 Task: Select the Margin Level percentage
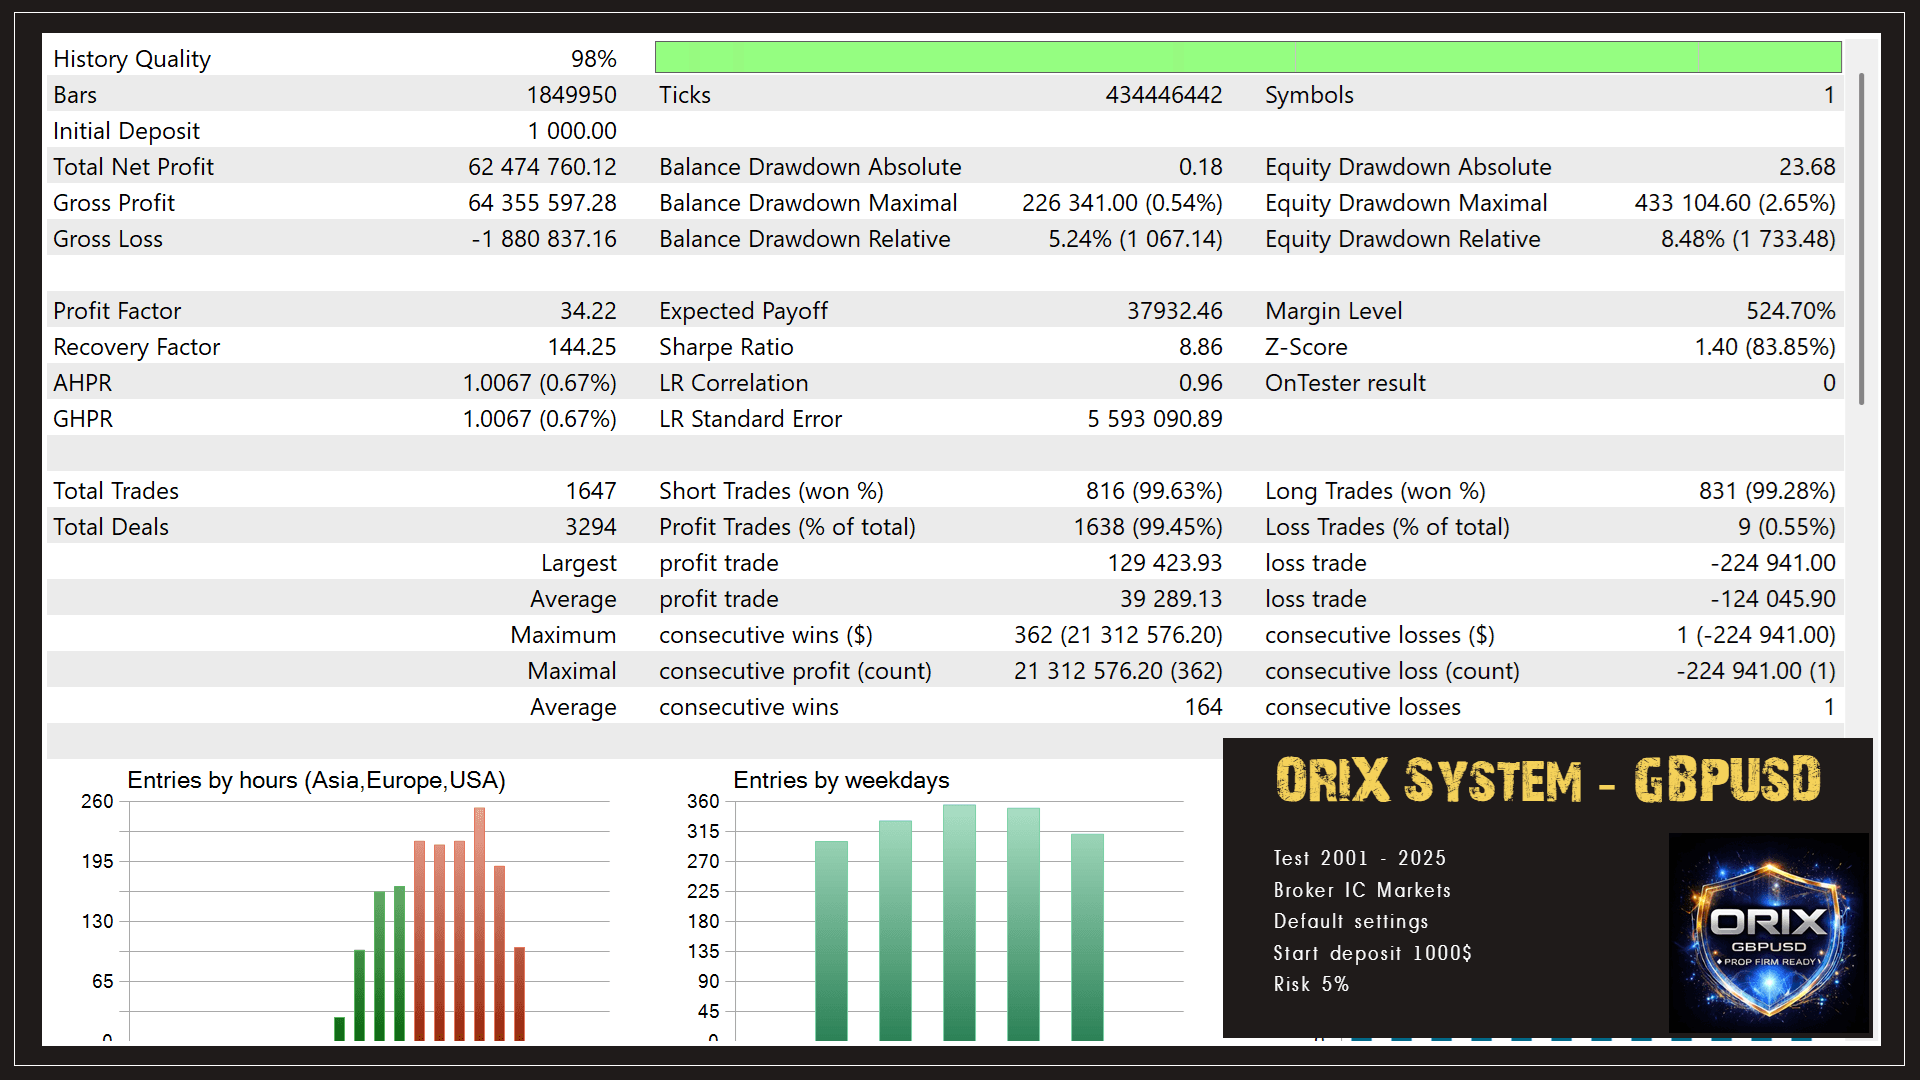pos(1791,311)
